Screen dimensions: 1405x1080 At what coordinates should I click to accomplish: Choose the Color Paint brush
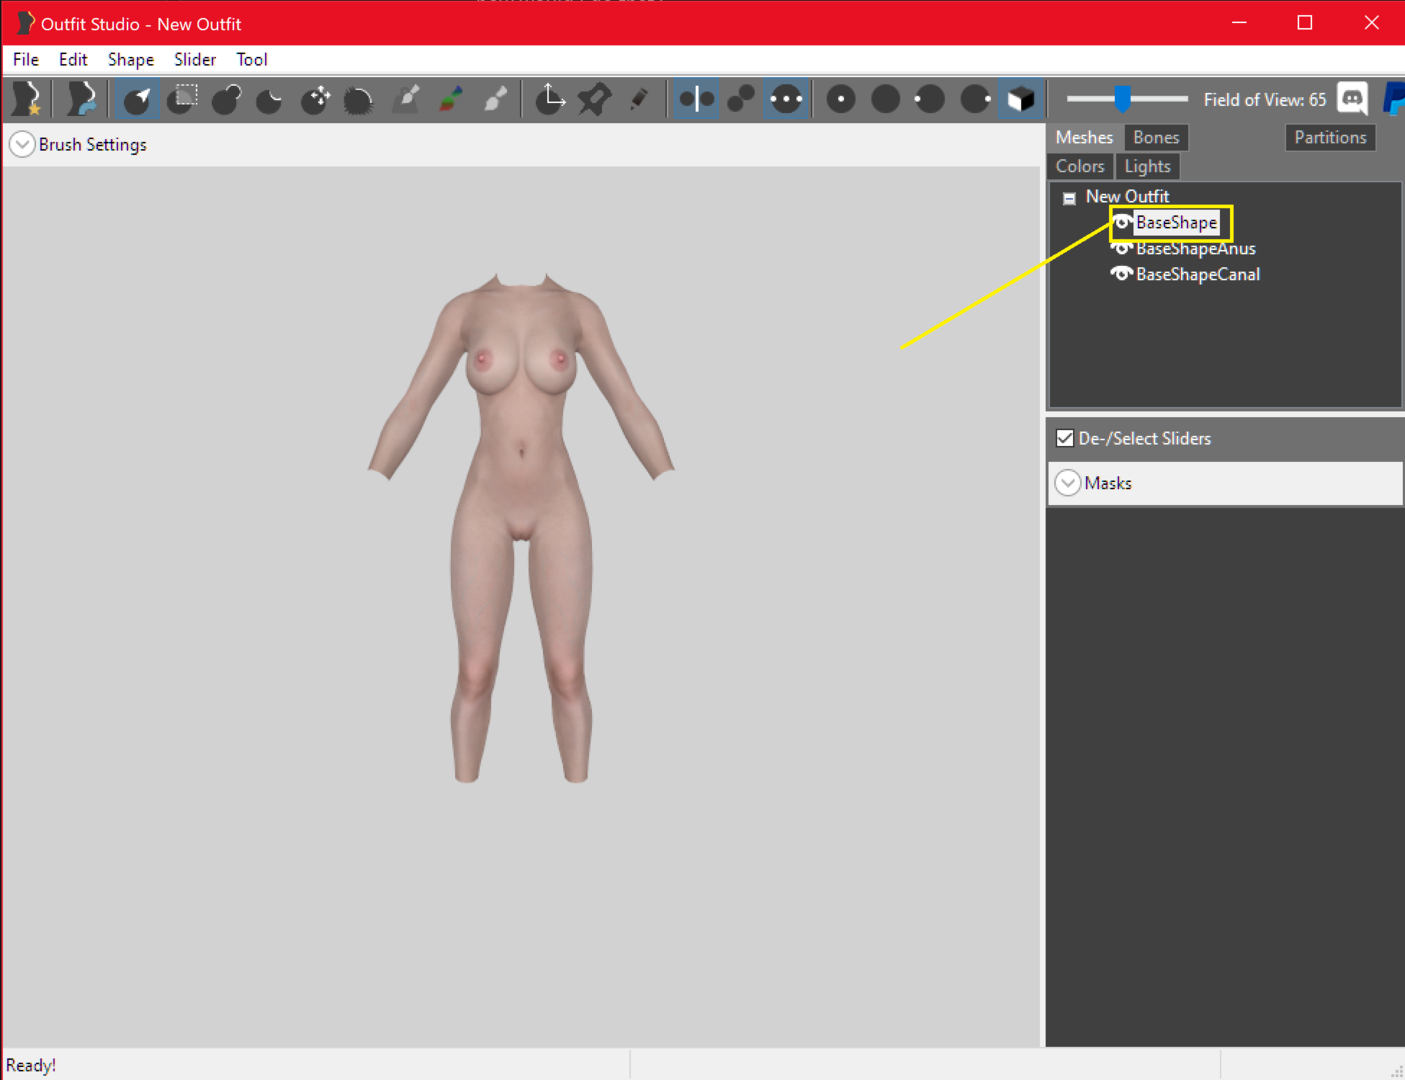click(x=451, y=99)
